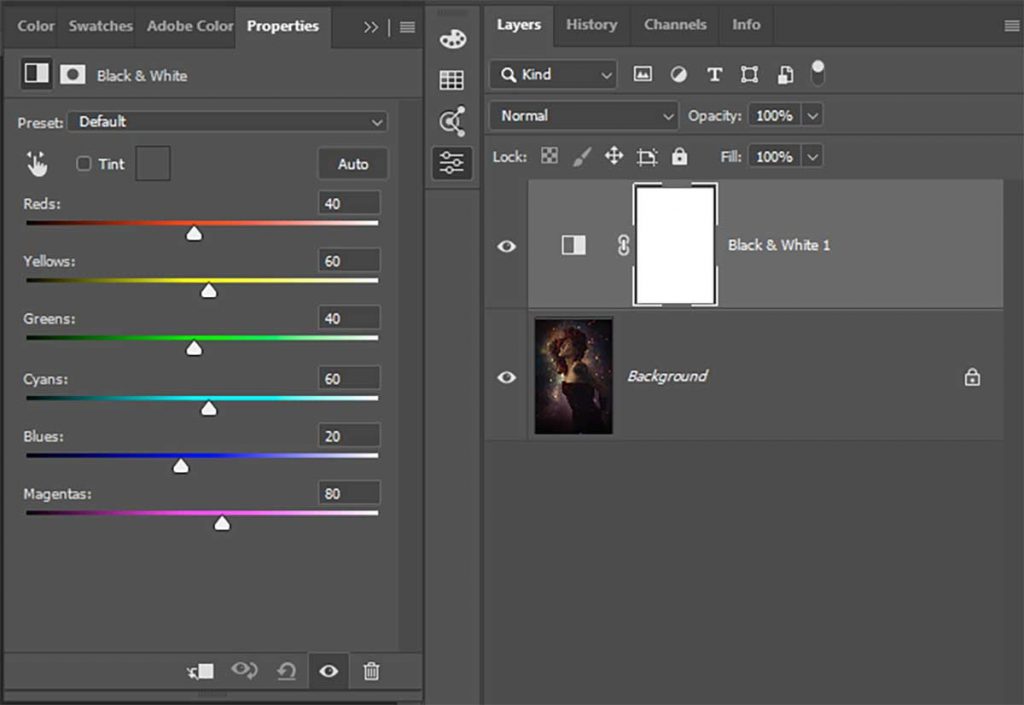The image size is (1024, 705).
Task: Click the delete adjustment layer trash icon
Action: point(371,671)
